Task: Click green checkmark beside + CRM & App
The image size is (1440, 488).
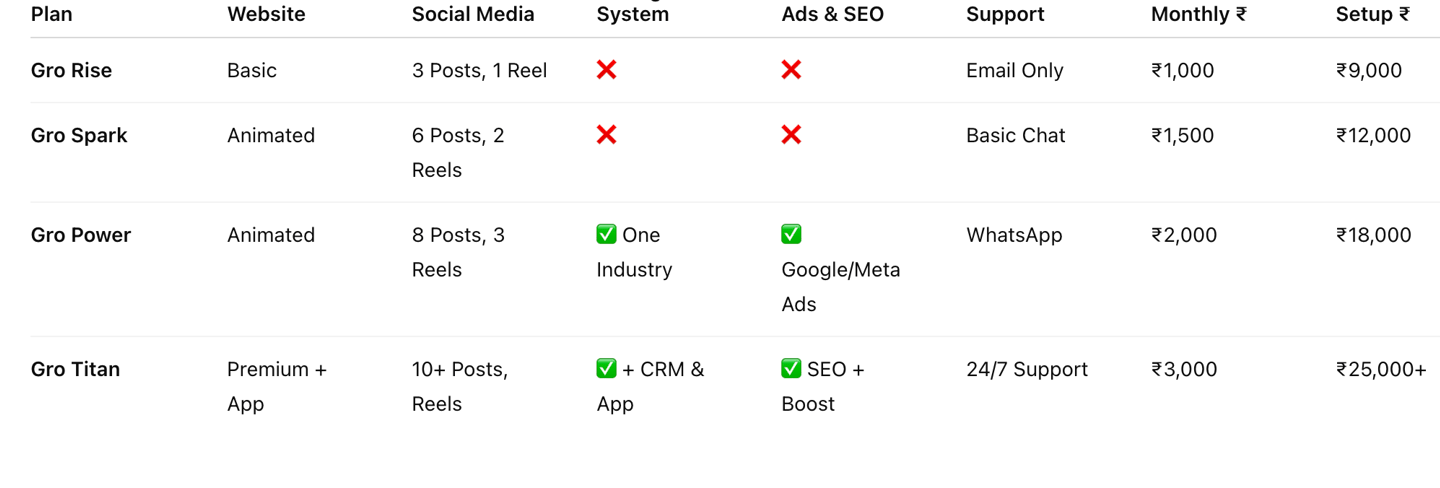Action: (606, 368)
